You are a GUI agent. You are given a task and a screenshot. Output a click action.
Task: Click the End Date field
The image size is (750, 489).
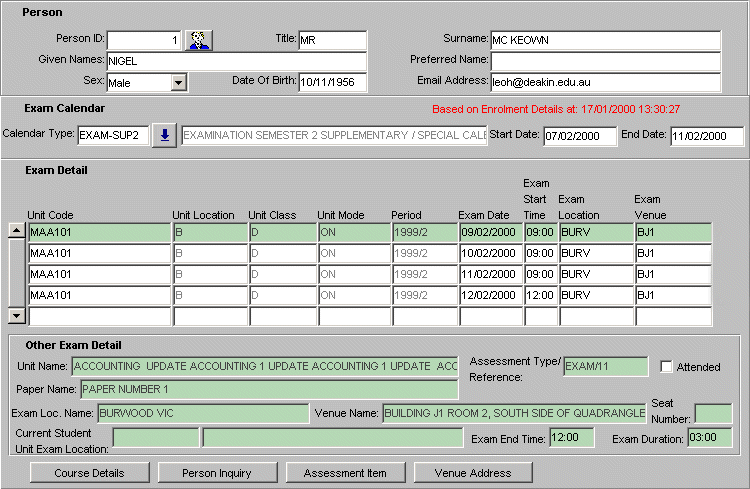pos(707,136)
